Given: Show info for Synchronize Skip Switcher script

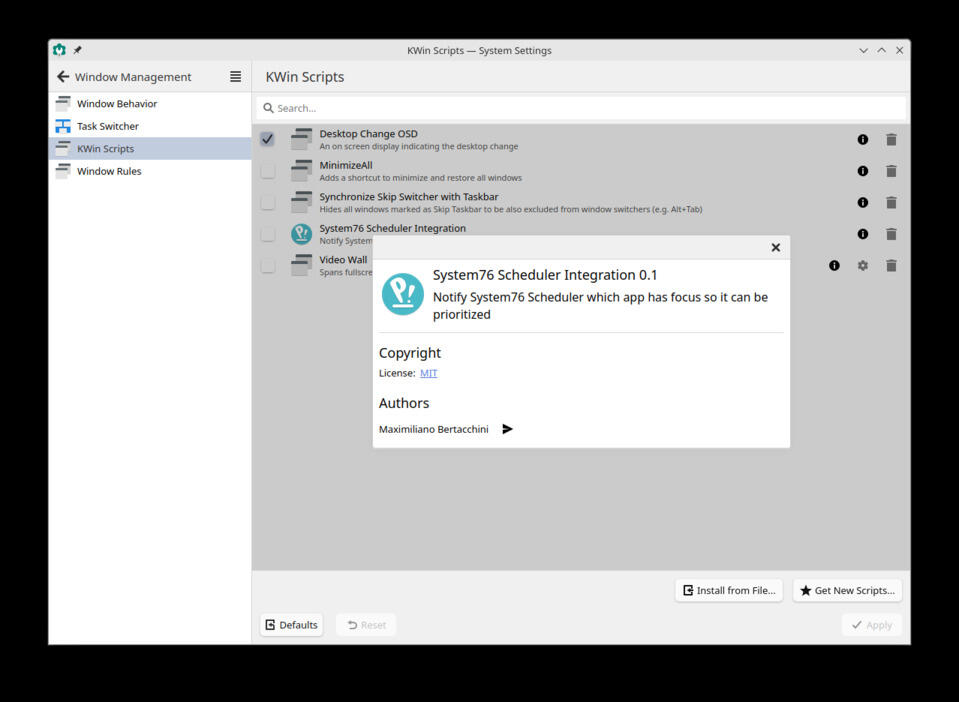Looking at the screenshot, I should click(x=862, y=202).
